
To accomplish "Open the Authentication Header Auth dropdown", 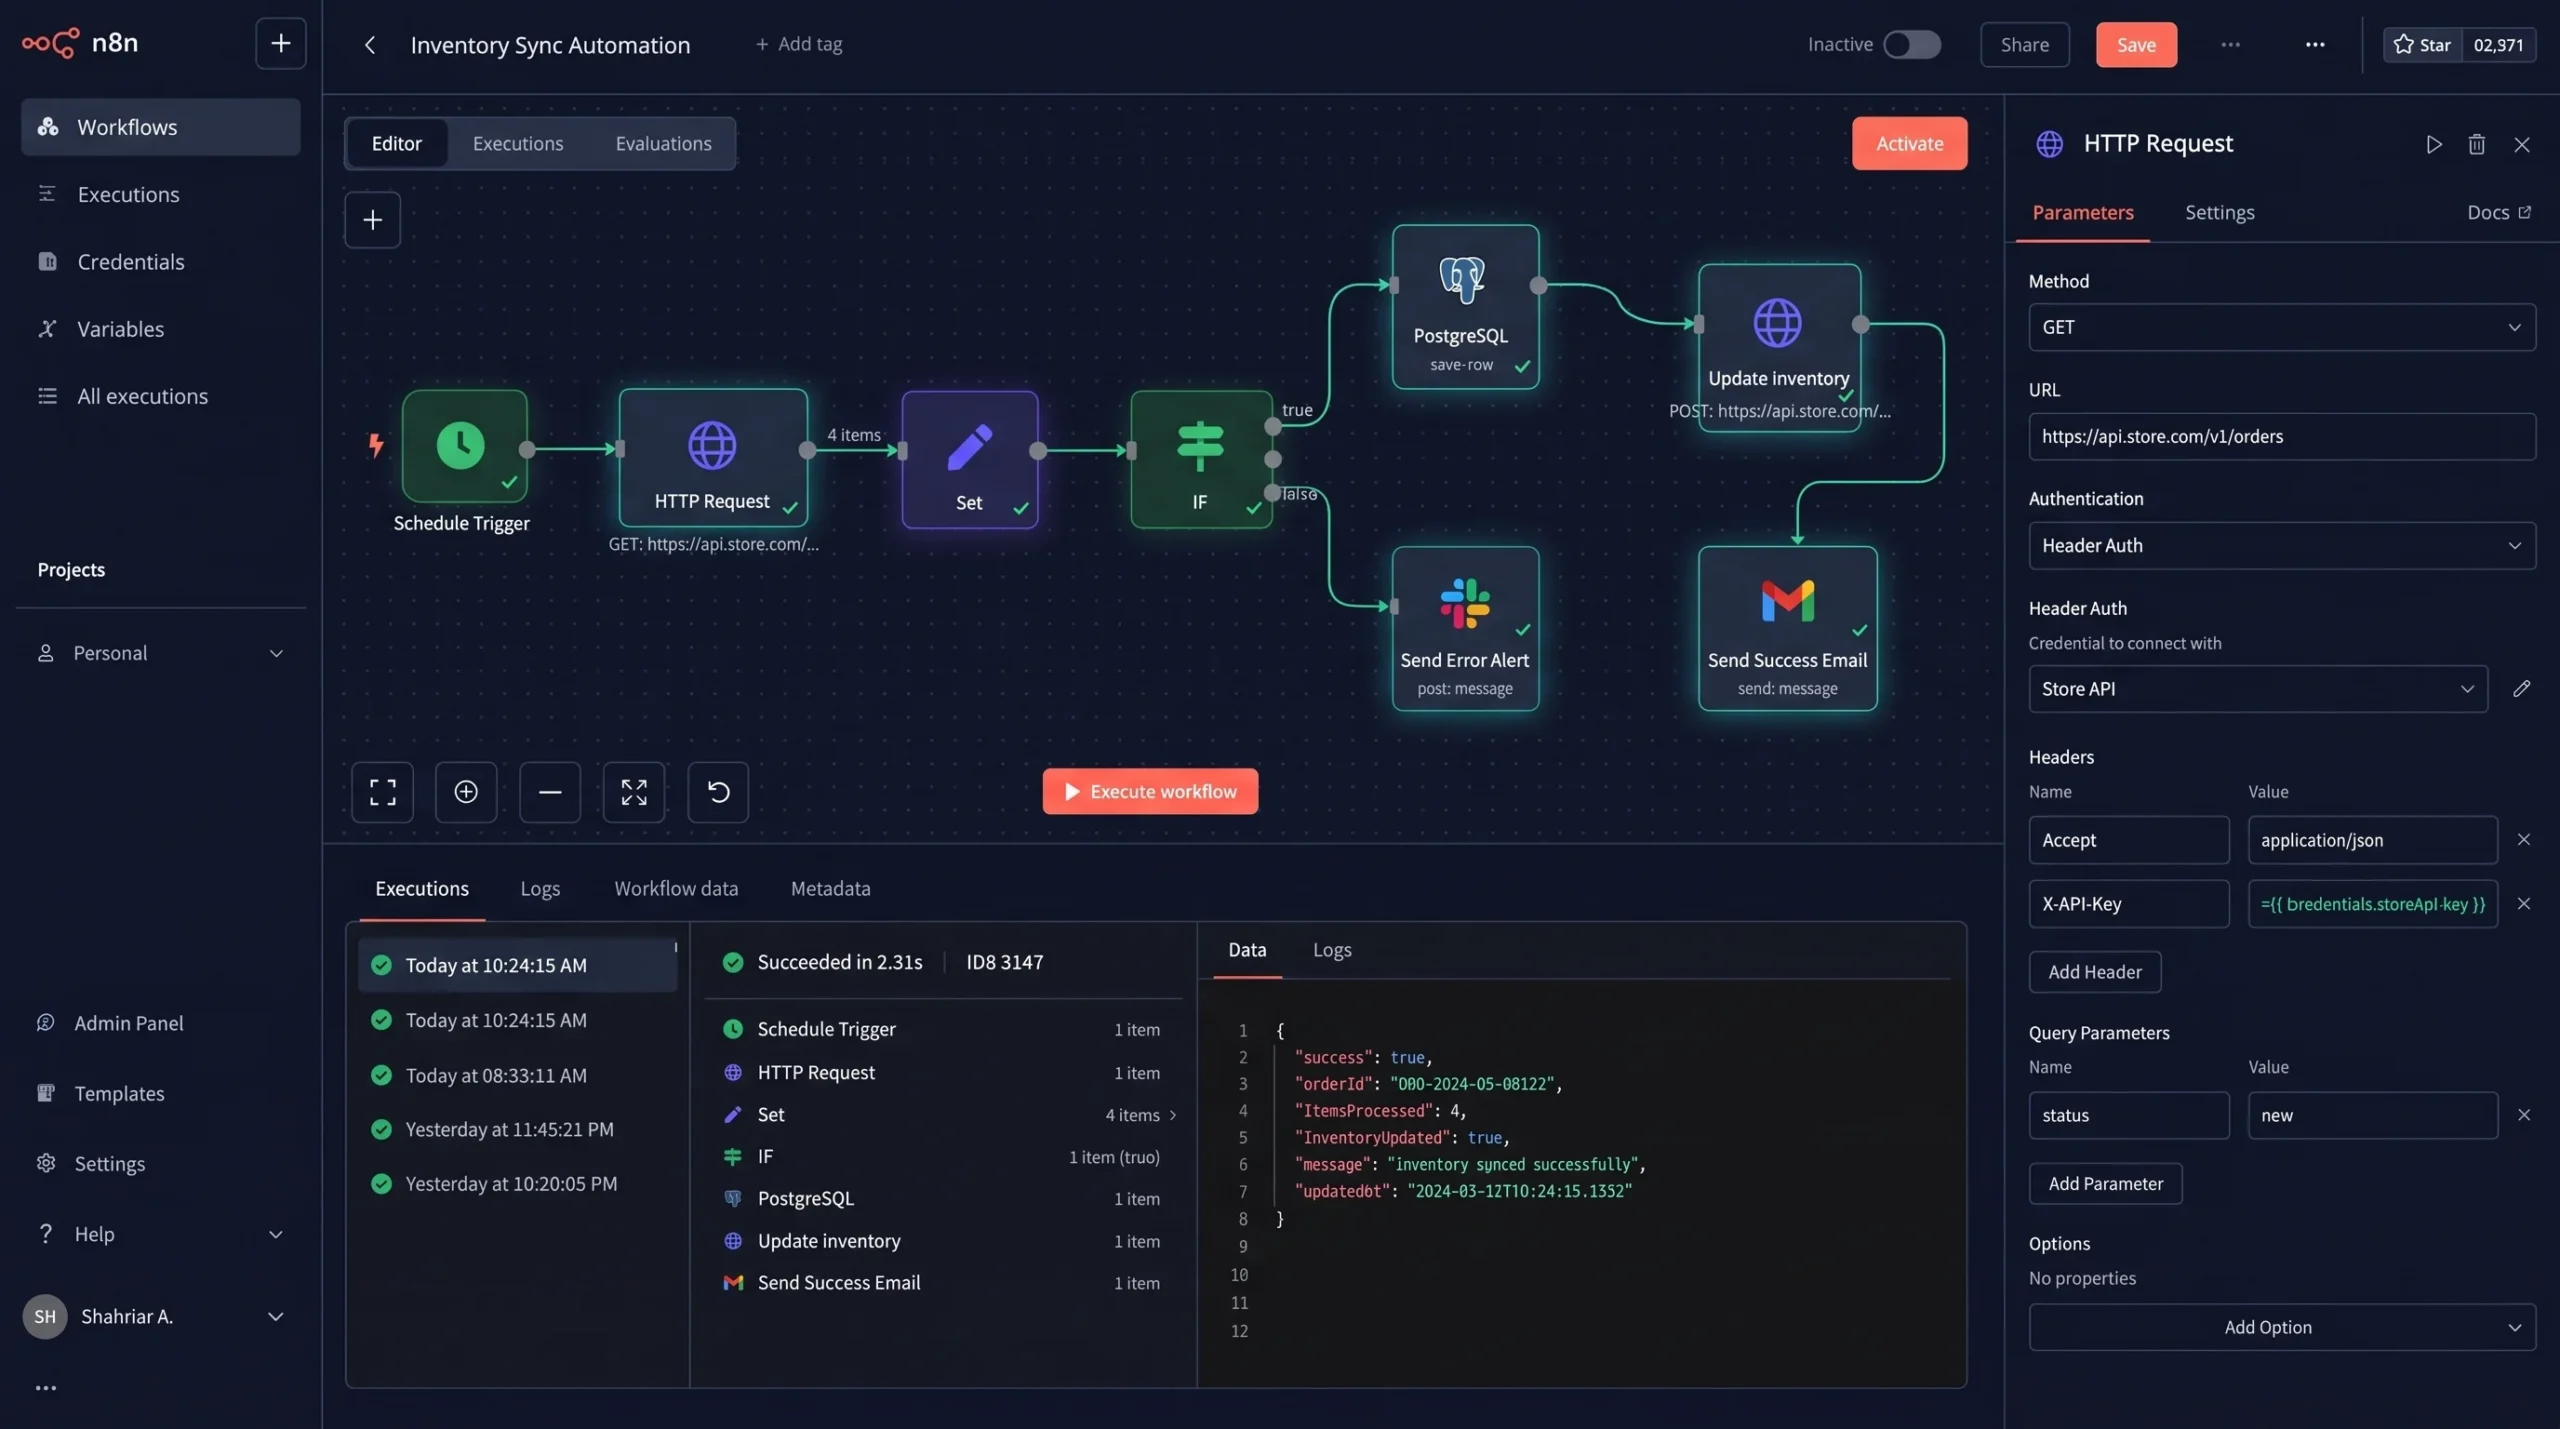I will 2281,545.
